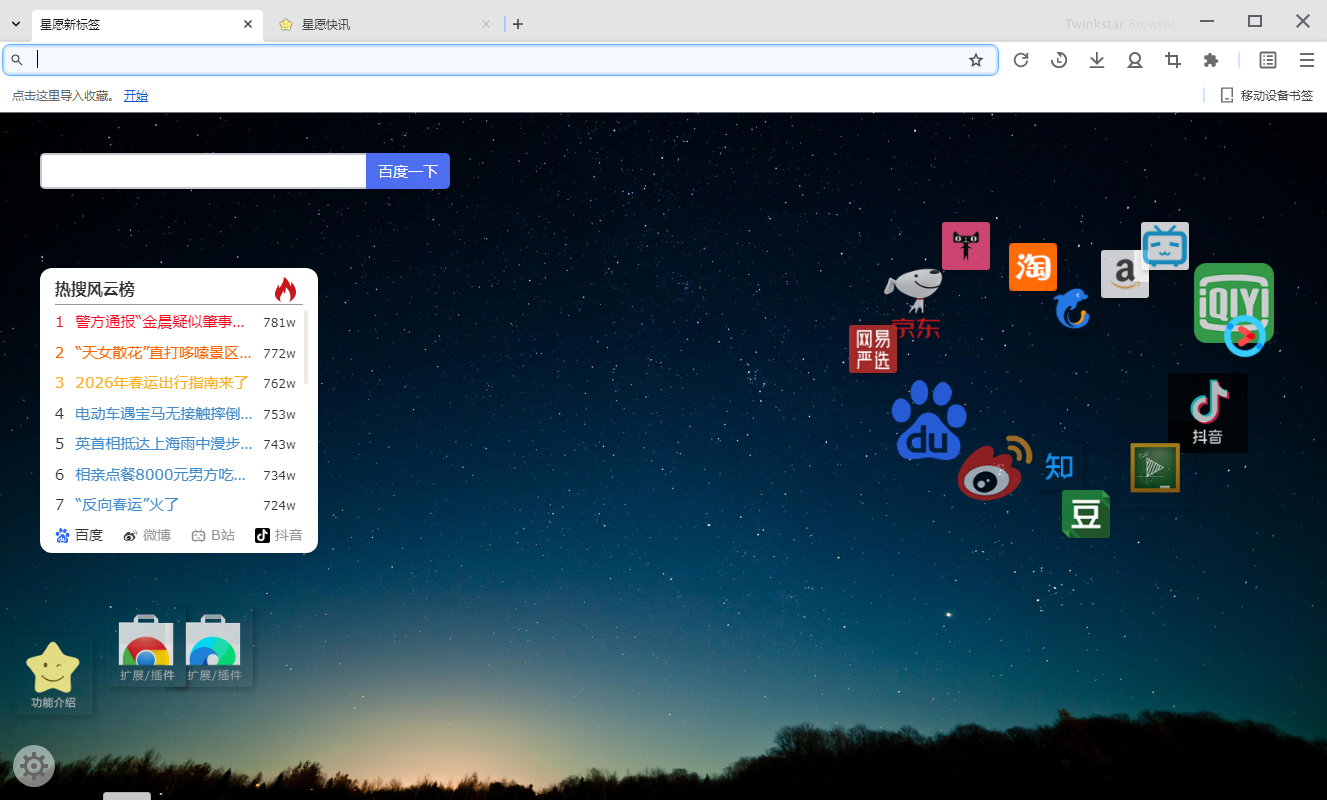Click the 开始 import bookmarks link
Viewport: 1327px width, 800px height.
click(x=136, y=96)
